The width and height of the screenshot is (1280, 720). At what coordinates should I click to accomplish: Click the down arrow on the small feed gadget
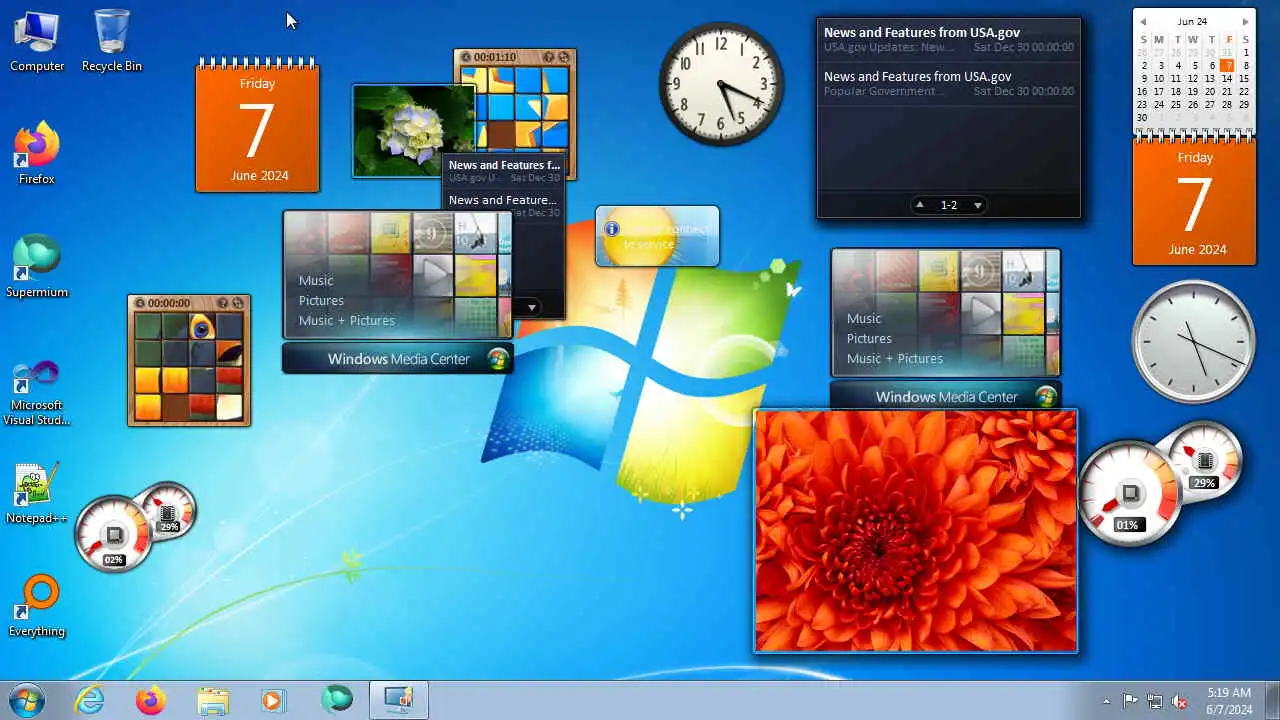coord(532,307)
